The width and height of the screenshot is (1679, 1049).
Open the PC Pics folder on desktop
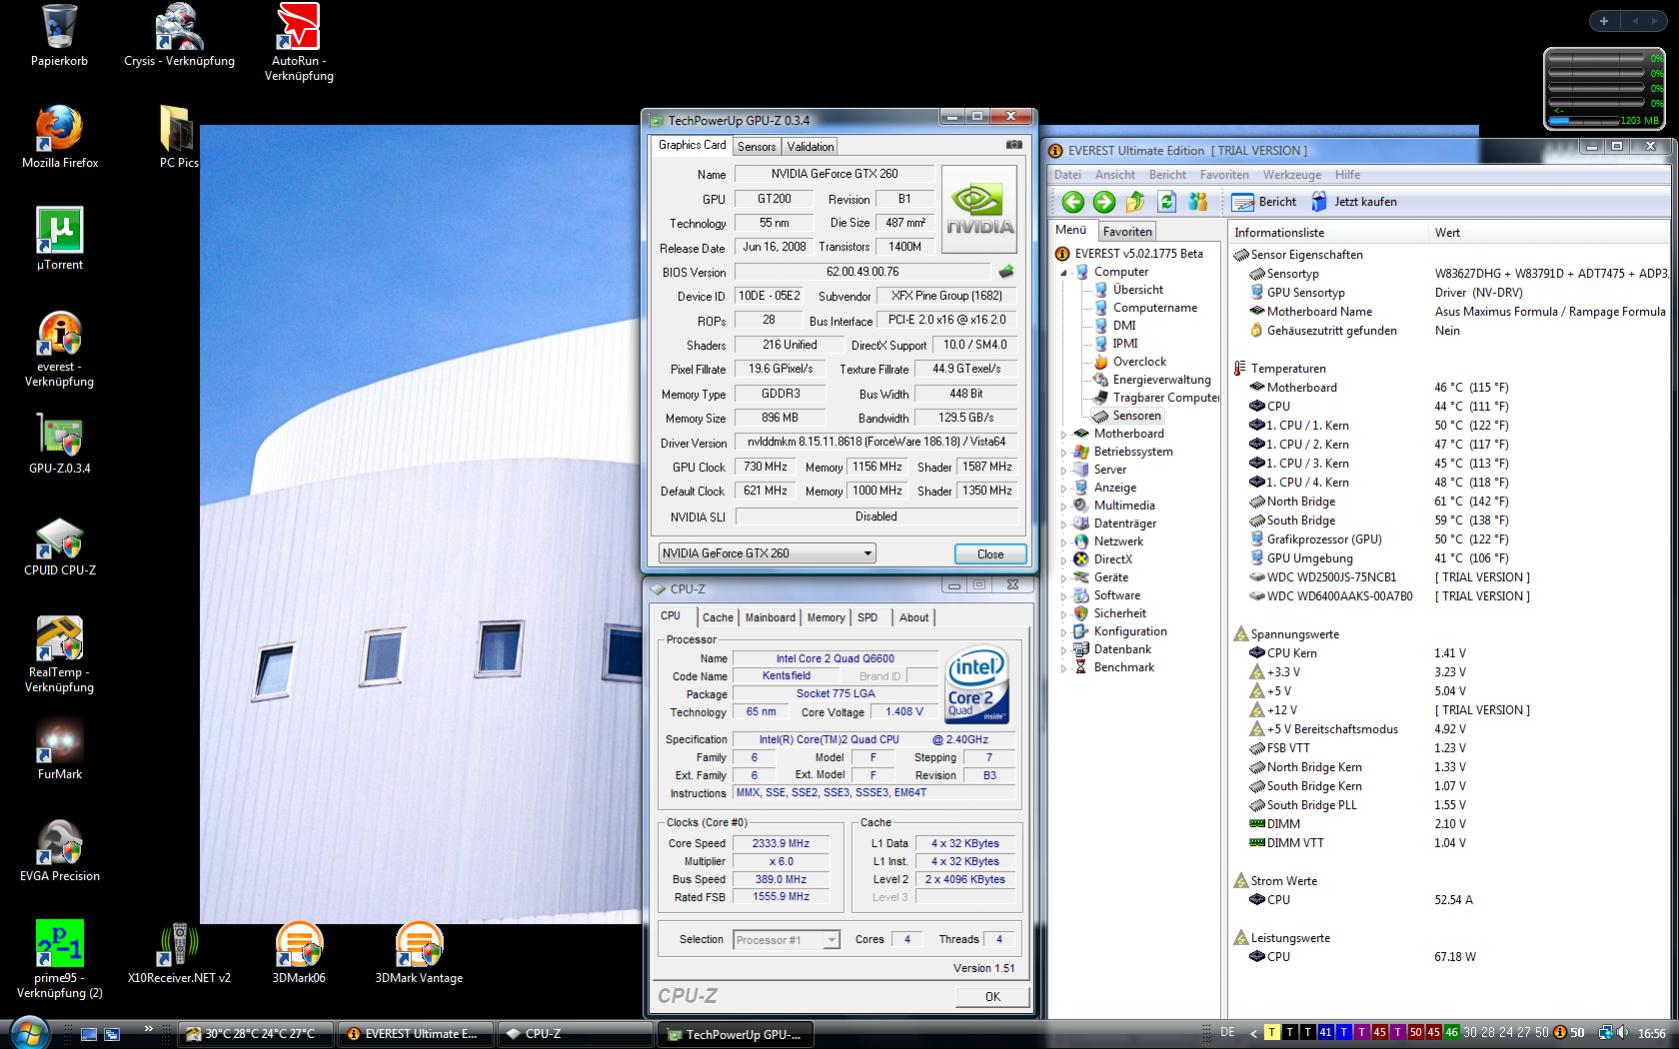tap(179, 137)
